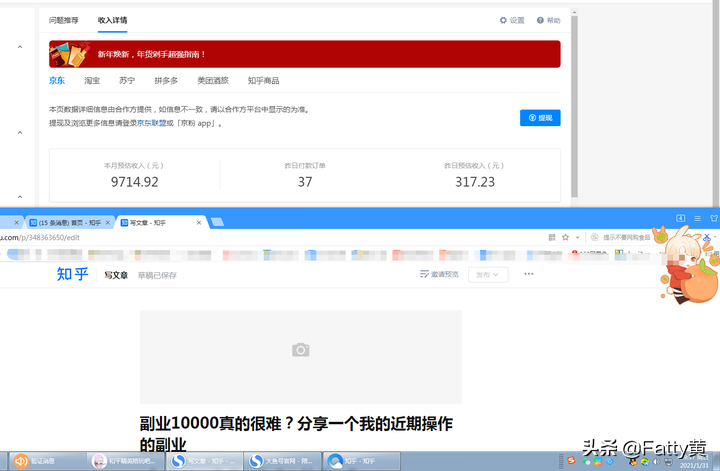Open 帮助 with the question mark icon
Image resolution: width=720 pixels, height=471 pixels.
[549, 20]
